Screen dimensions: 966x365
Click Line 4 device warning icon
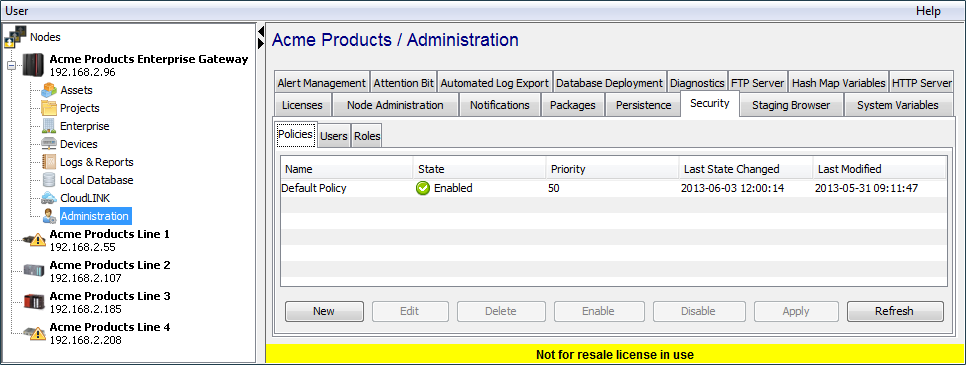click(x=34, y=333)
